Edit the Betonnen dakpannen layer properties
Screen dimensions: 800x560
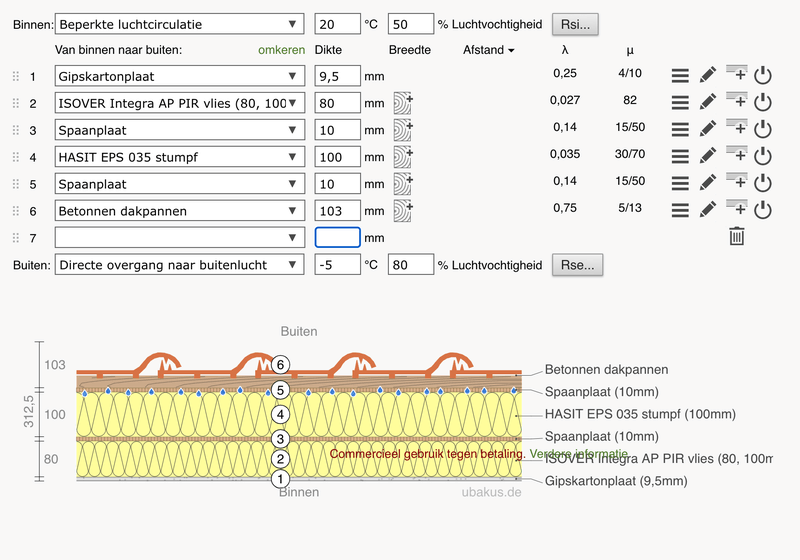pos(708,210)
